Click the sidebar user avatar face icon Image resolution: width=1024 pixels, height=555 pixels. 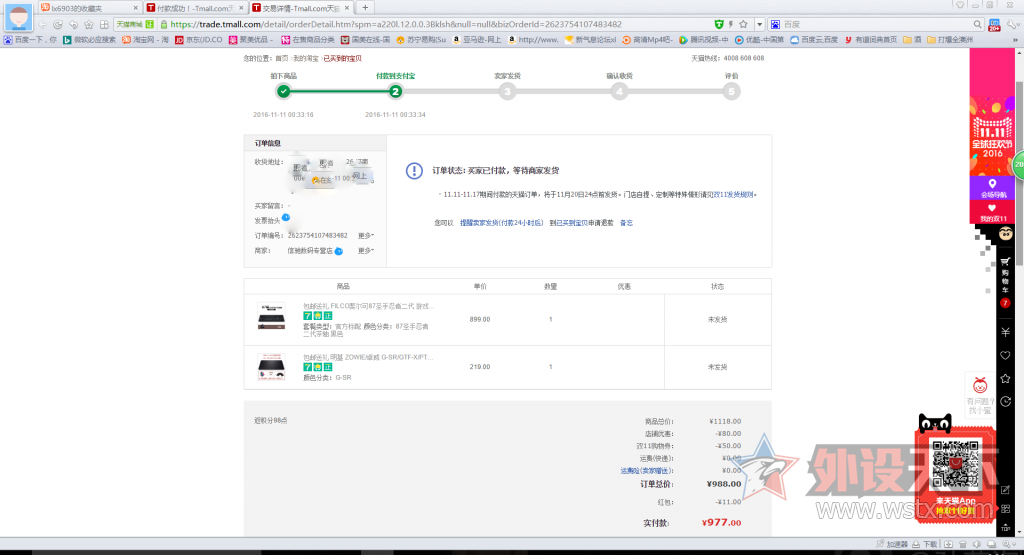click(x=1006, y=234)
